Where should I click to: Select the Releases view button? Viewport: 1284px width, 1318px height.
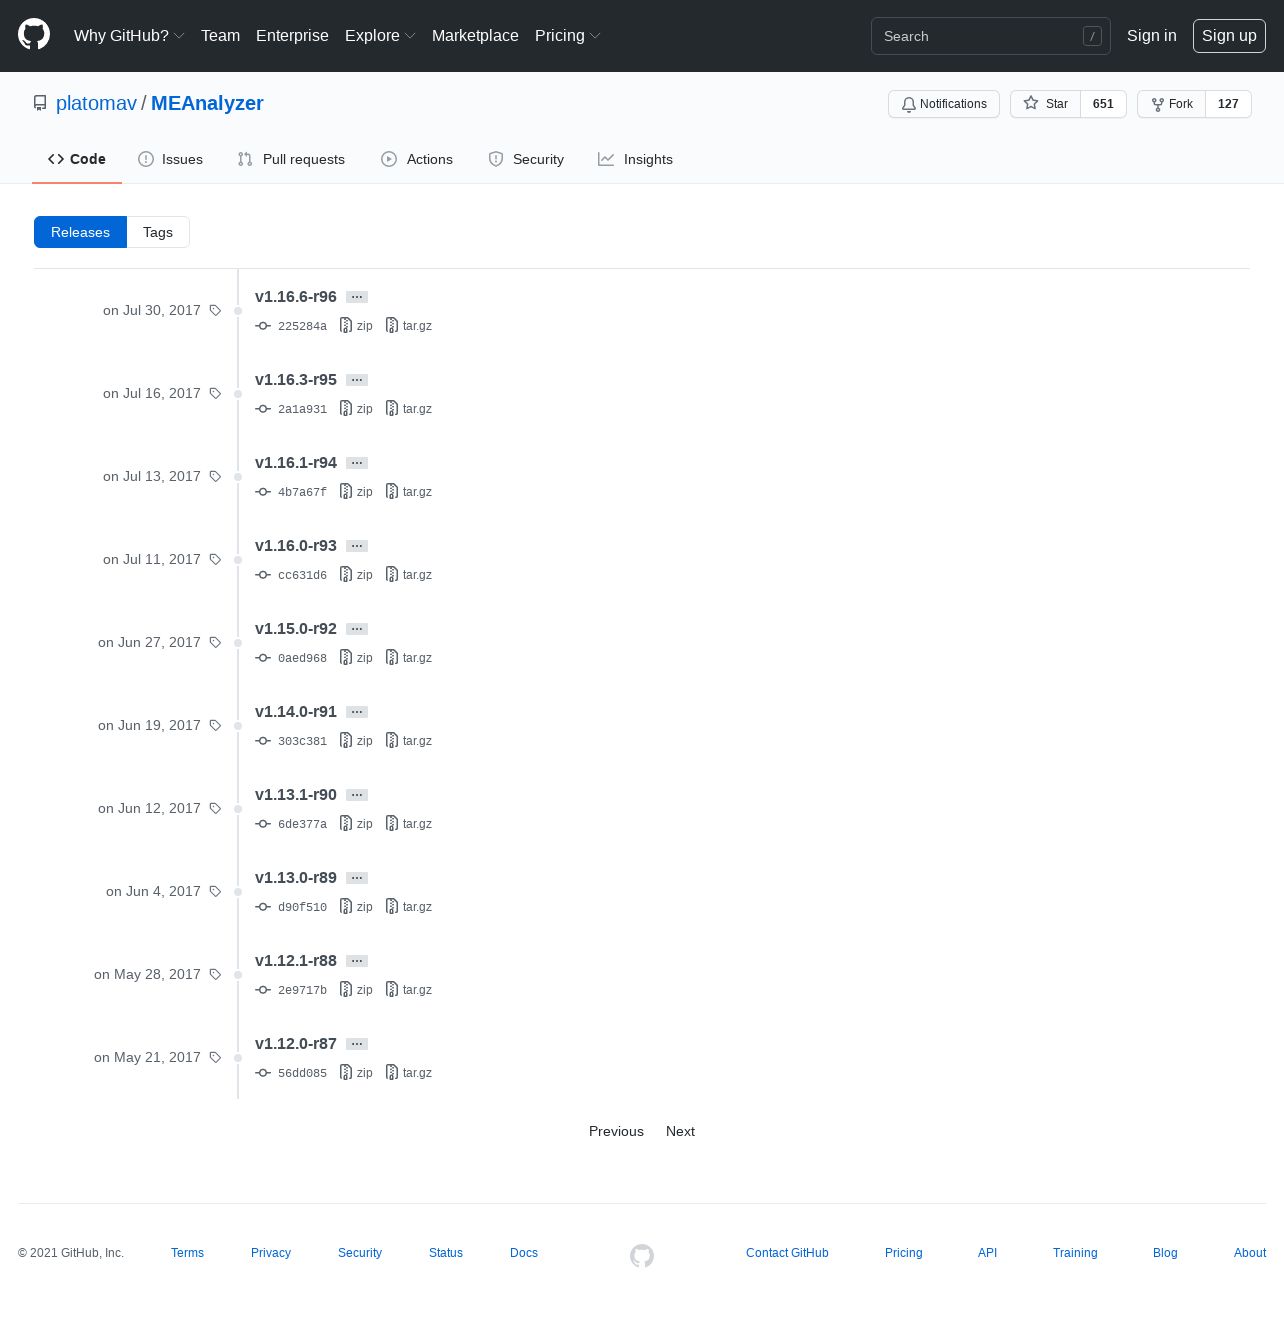coord(80,232)
